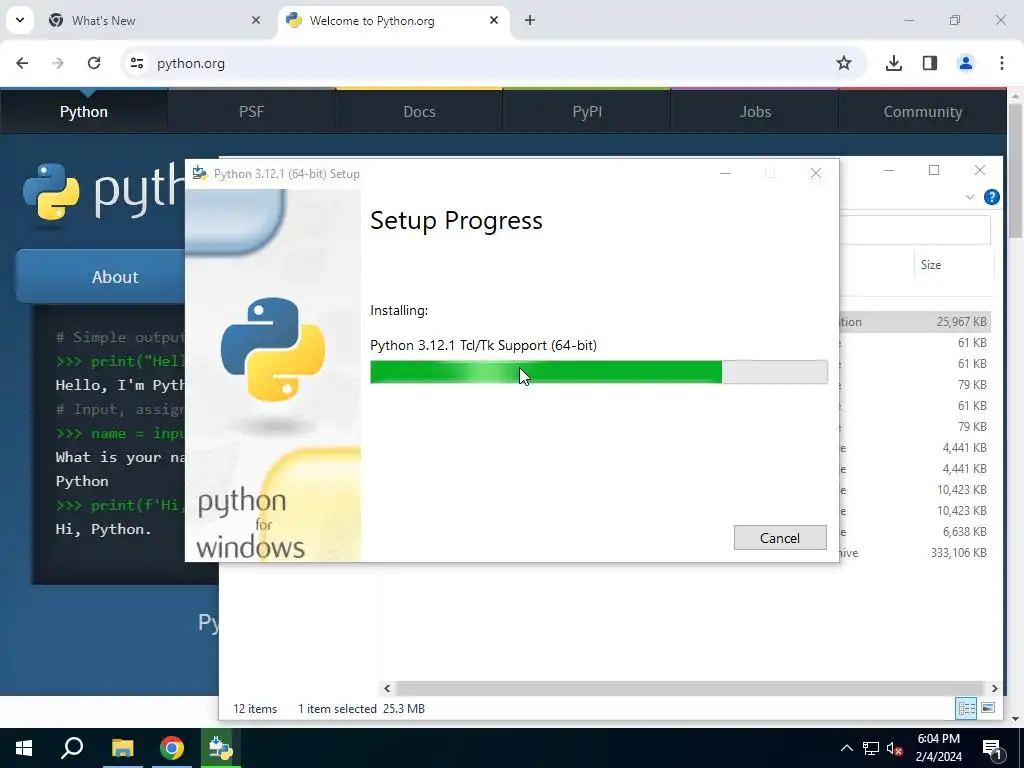
Task: Open the Windows Start menu
Action: click(24, 748)
